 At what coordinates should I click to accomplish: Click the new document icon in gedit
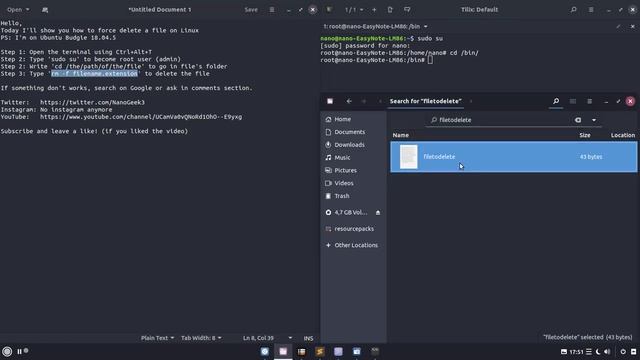click(x=45, y=9)
